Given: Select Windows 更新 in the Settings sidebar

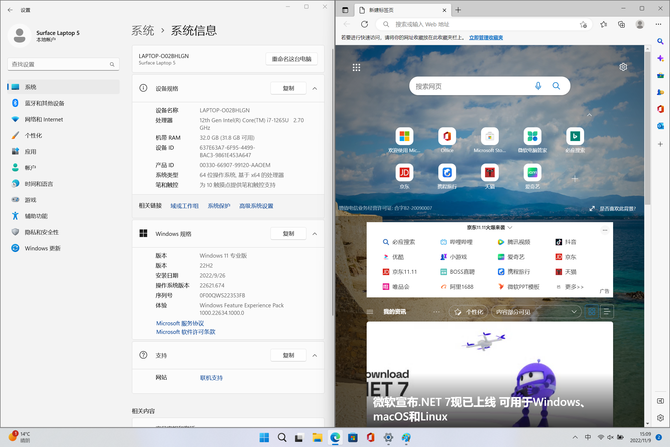Looking at the screenshot, I should [x=63, y=248].
